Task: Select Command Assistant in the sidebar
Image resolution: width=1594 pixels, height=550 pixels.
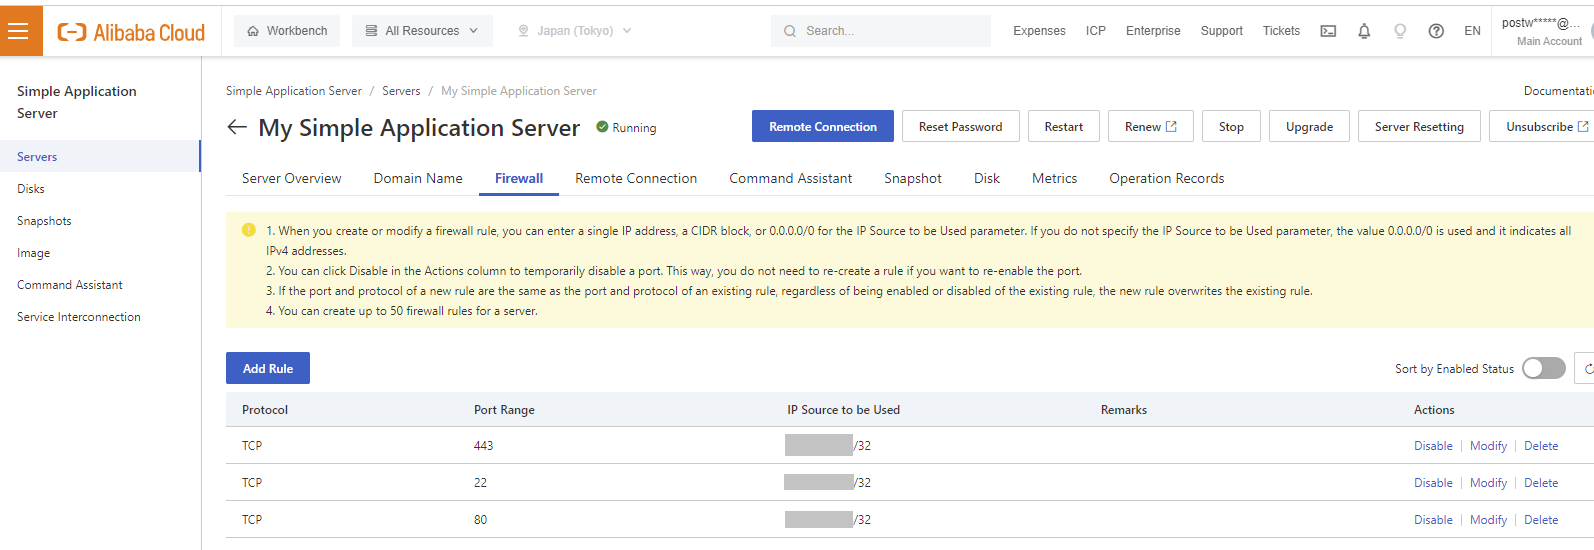Action: tap(100, 285)
